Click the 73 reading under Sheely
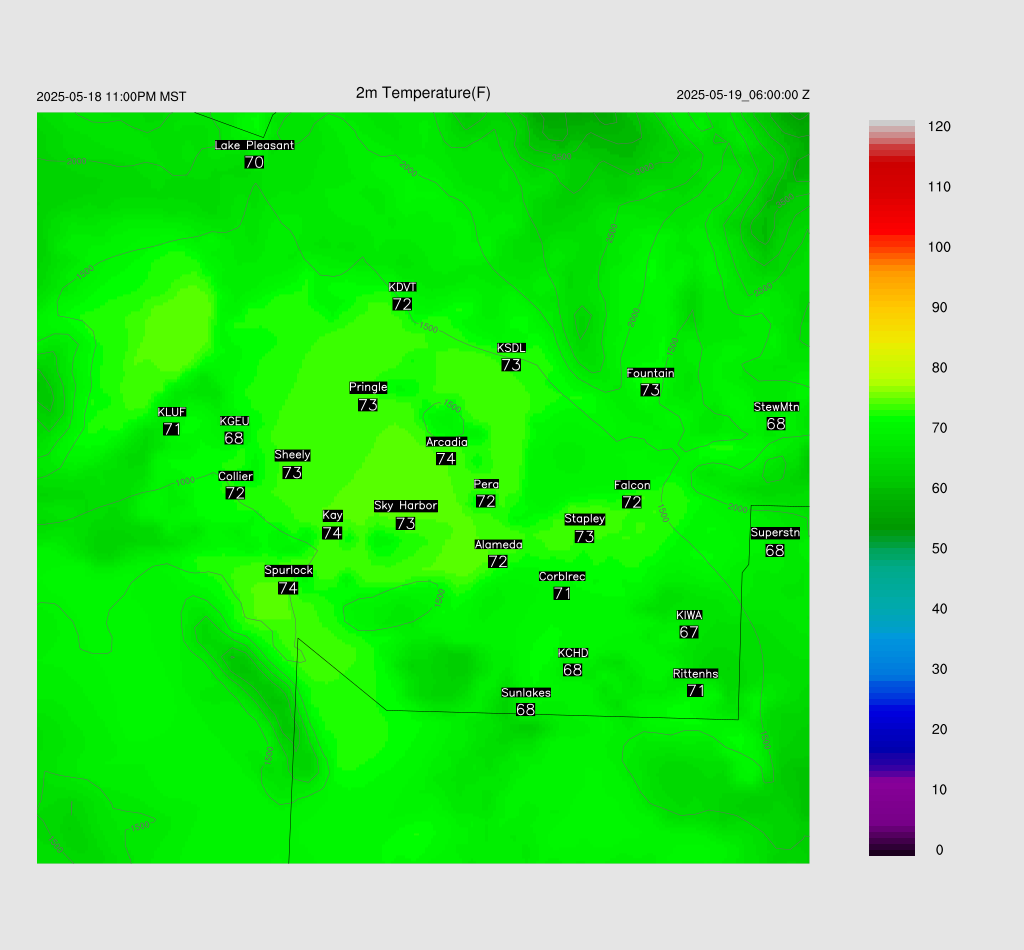This screenshot has height=950, width=1024. click(x=292, y=472)
